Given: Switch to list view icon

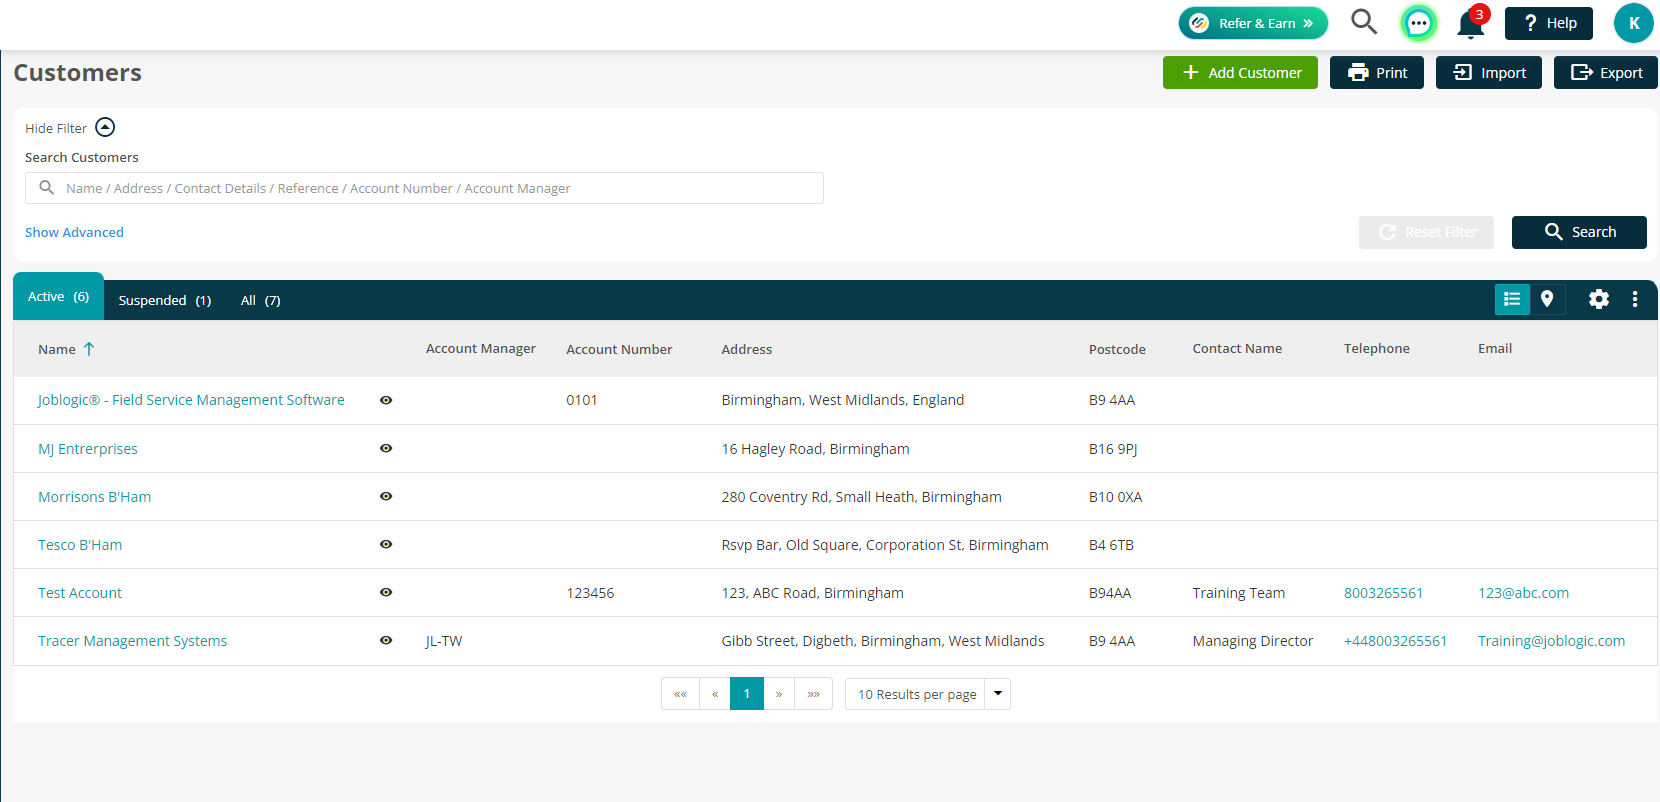Looking at the screenshot, I should pyautogui.click(x=1512, y=299).
